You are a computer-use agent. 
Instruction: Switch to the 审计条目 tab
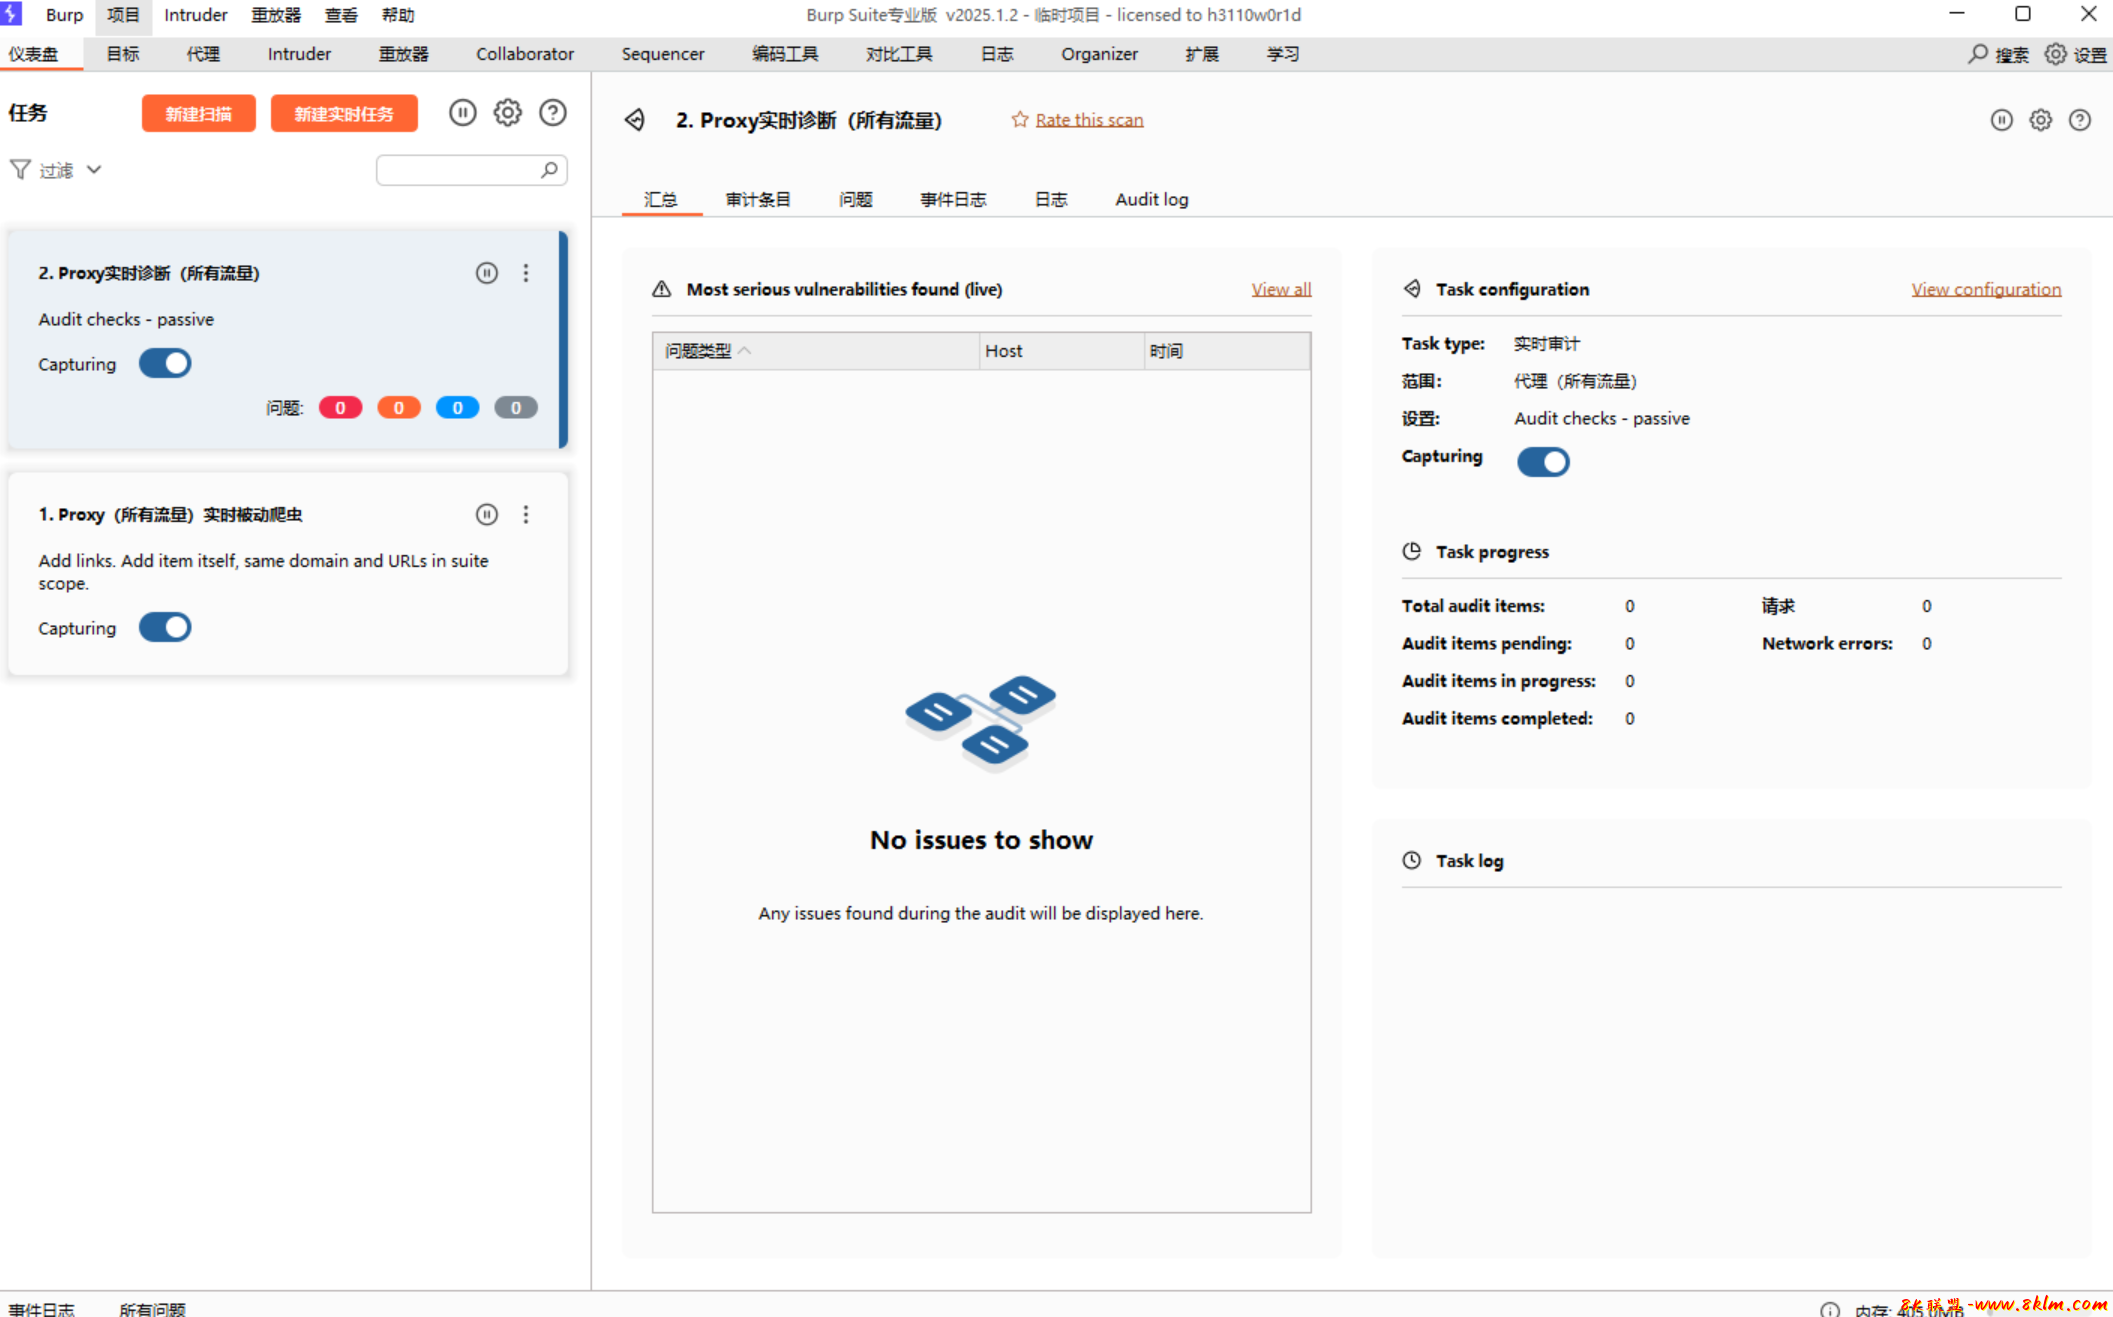(757, 199)
